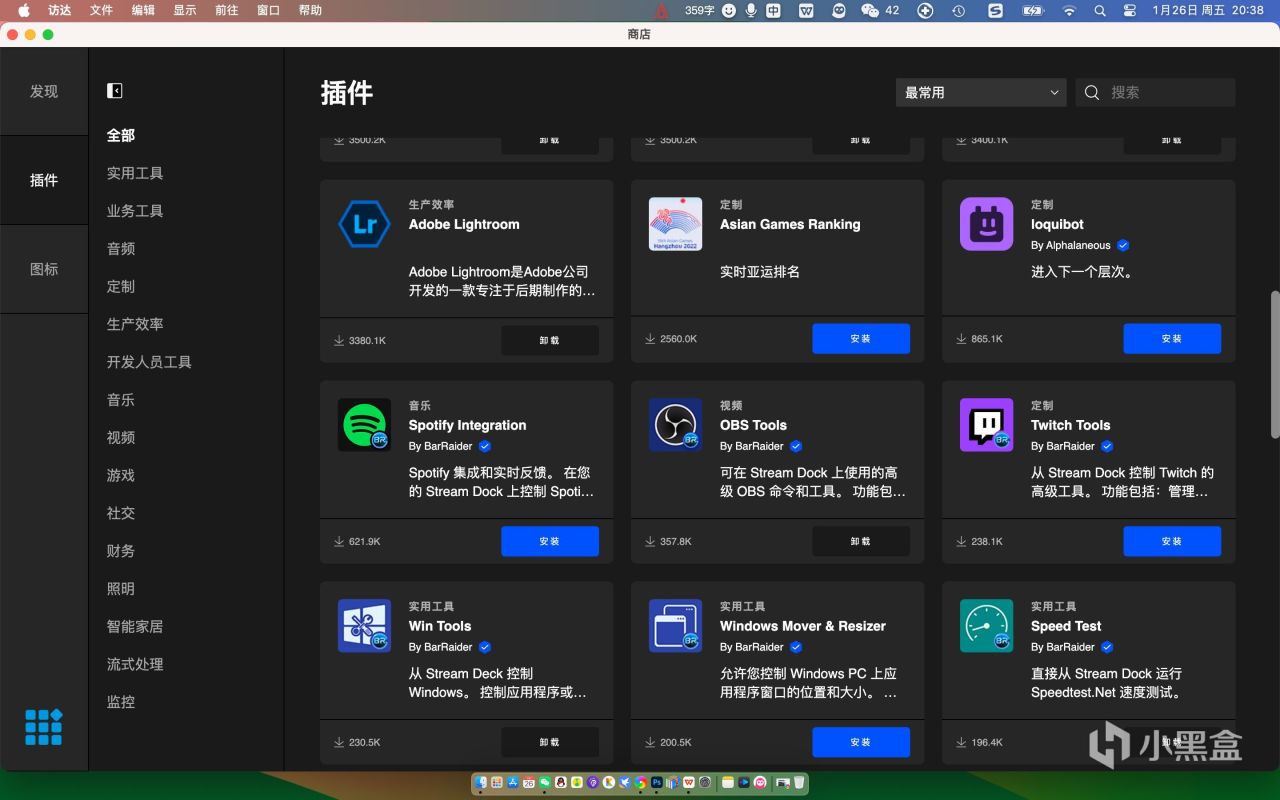
Task: Open the 帮助 menu
Action: click(310, 10)
